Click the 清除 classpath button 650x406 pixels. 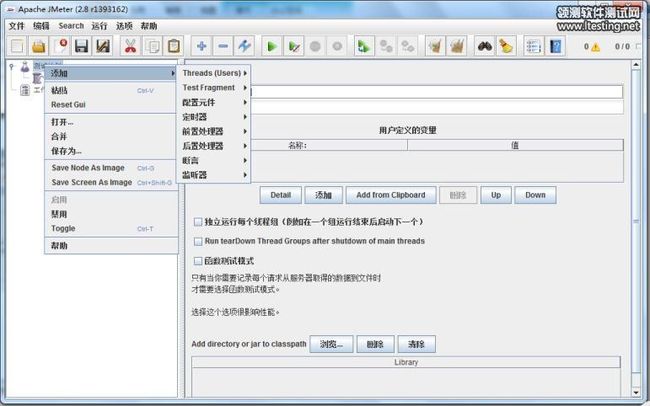click(x=417, y=344)
